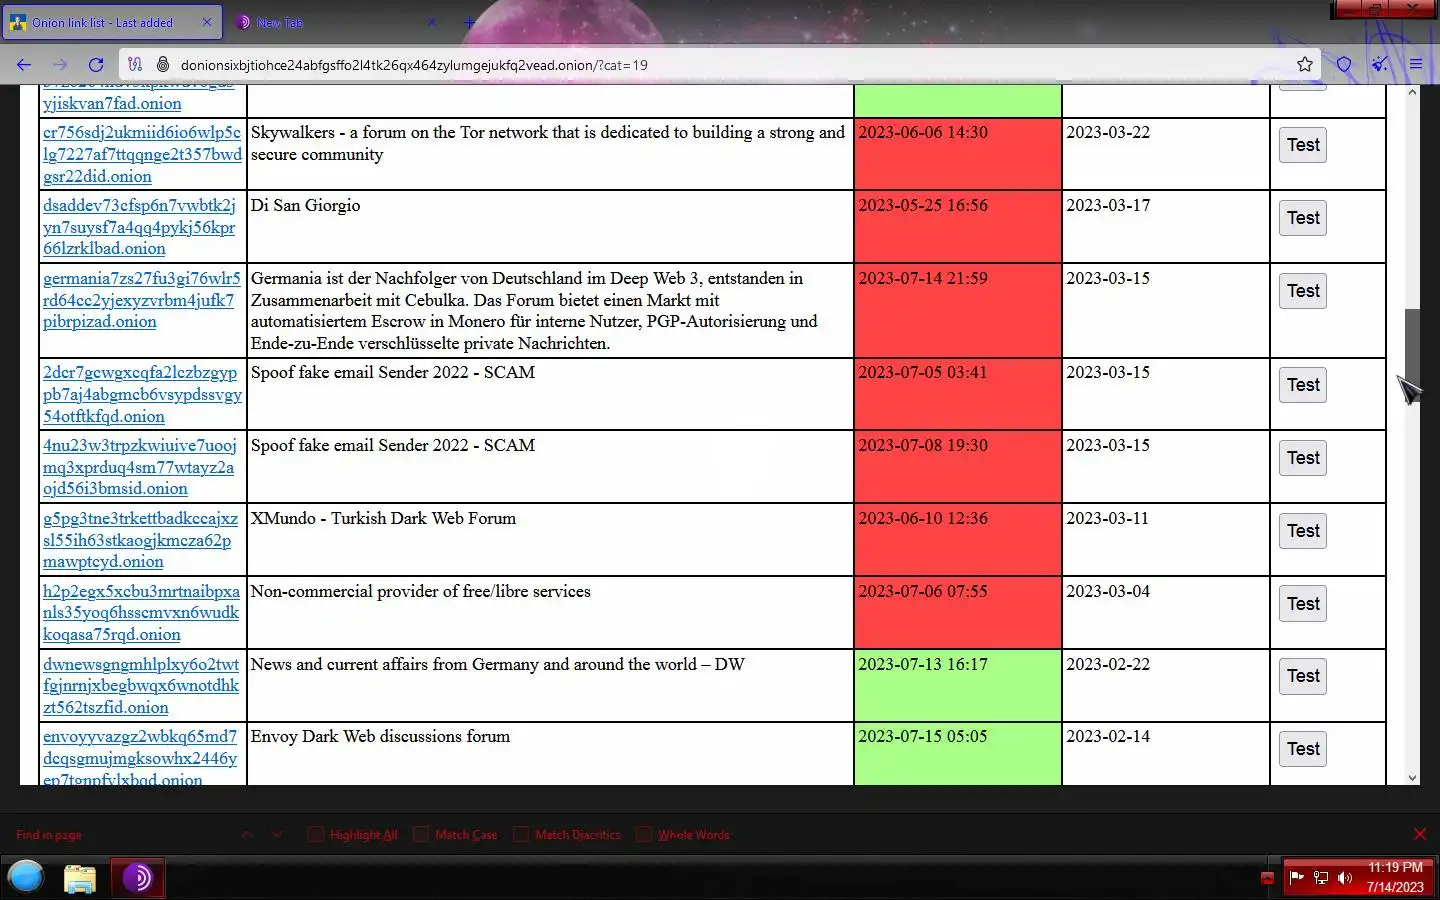Image resolution: width=1440 pixels, height=900 pixels.
Task: Switch to the New Tab tab
Action: click(x=335, y=22)
